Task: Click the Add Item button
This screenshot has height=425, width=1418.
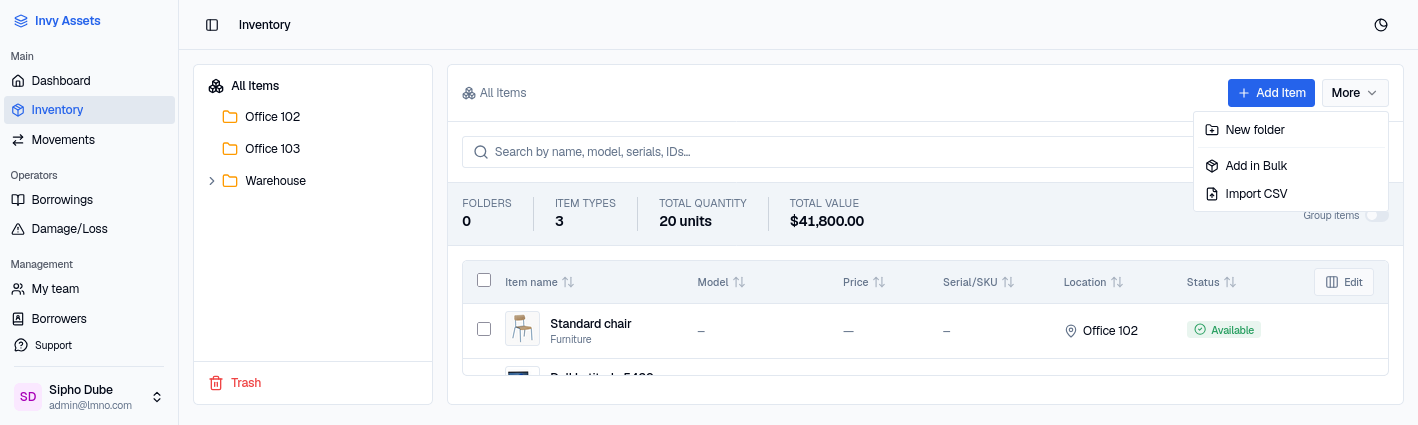Action: pos(1271,93)
